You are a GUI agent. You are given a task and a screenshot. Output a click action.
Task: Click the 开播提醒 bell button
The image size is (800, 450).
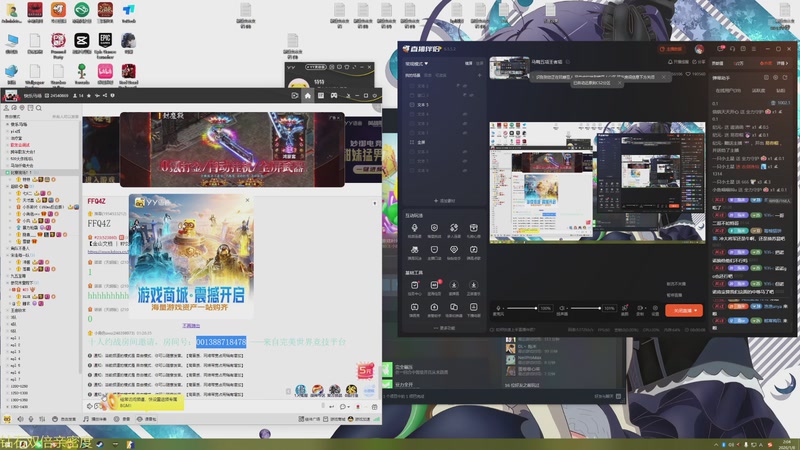pyautogui.click(x=678, y=62)
